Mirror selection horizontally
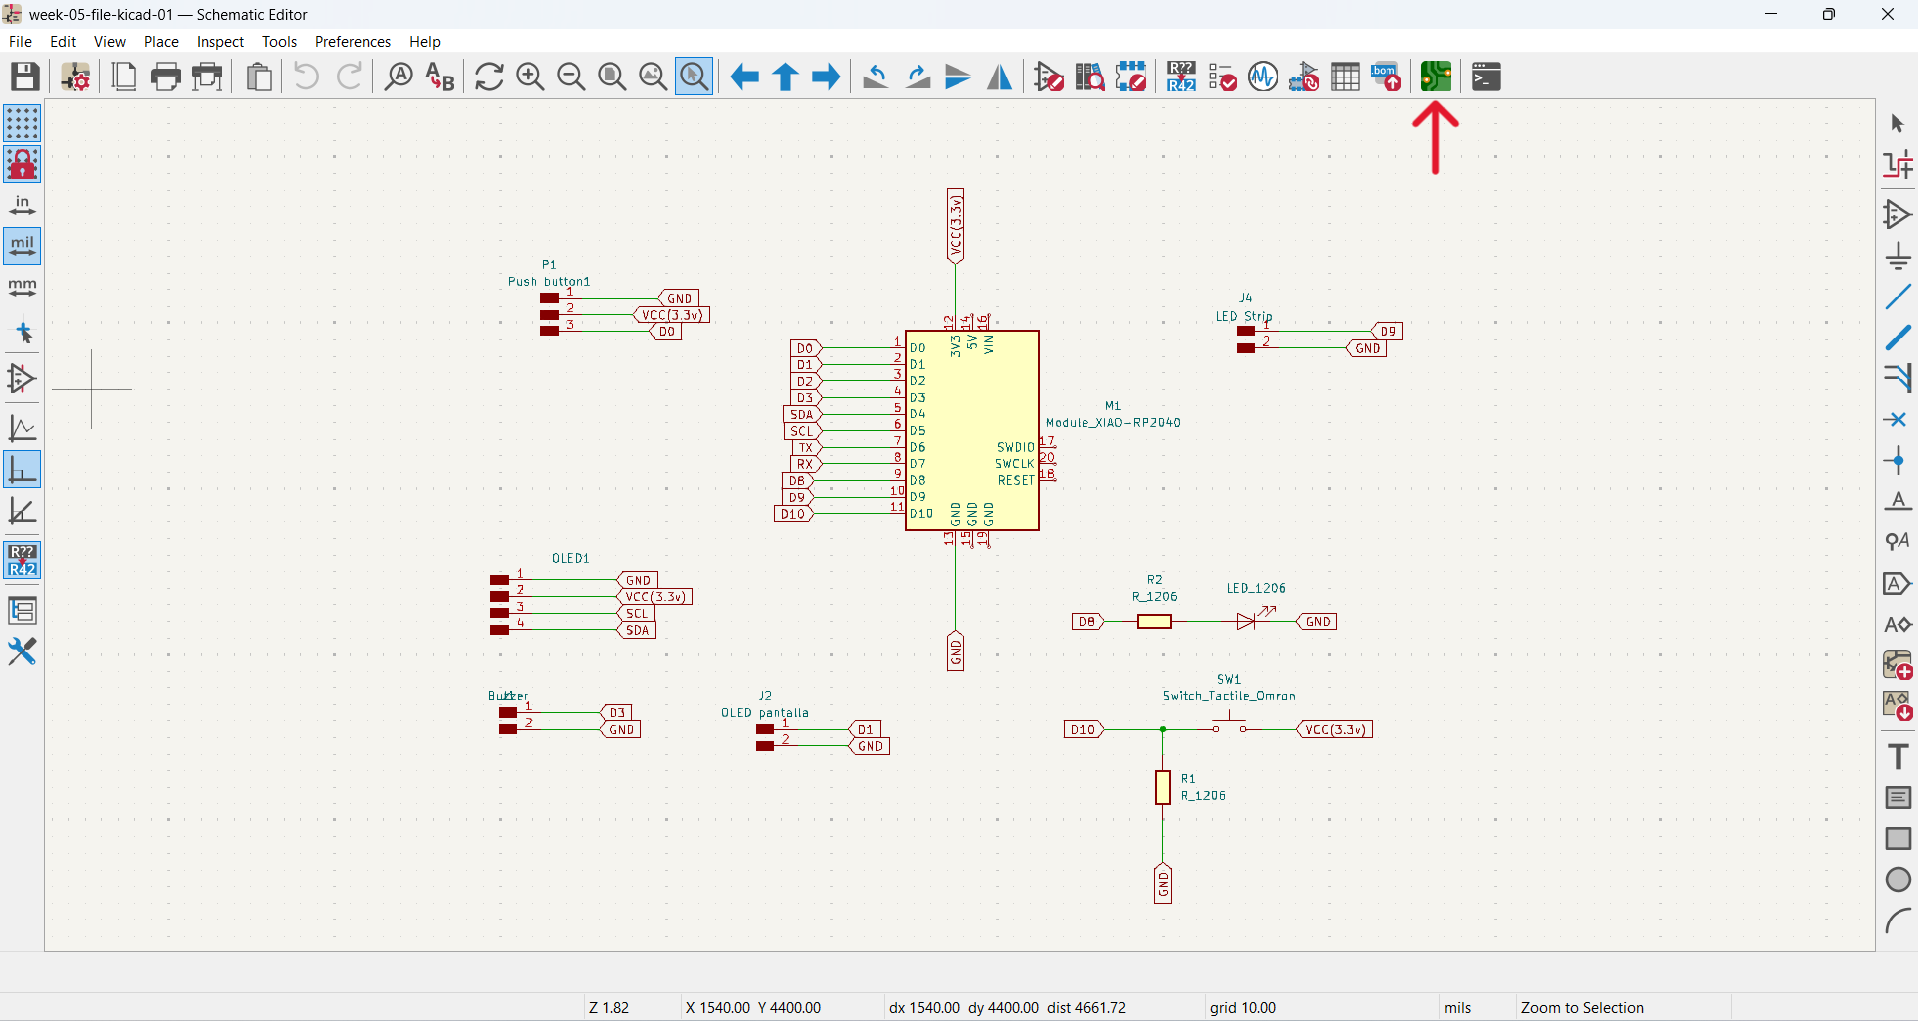 999,76
